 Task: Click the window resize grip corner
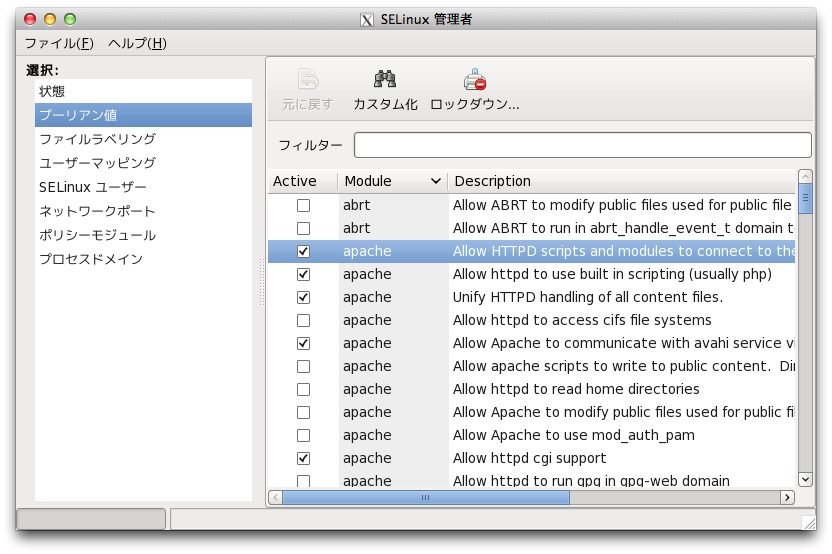[x=809, y=523]
